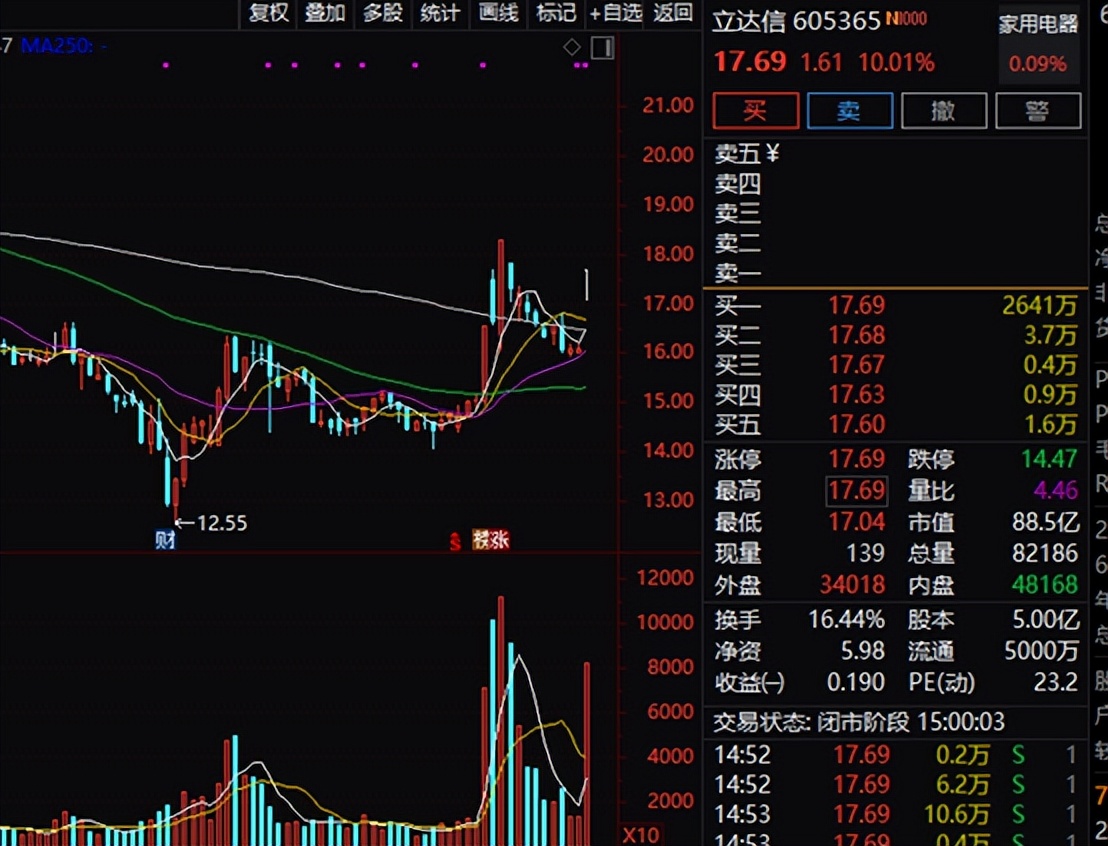
Task: Toggle the side panel layout icon
Action: pos(601,47)
